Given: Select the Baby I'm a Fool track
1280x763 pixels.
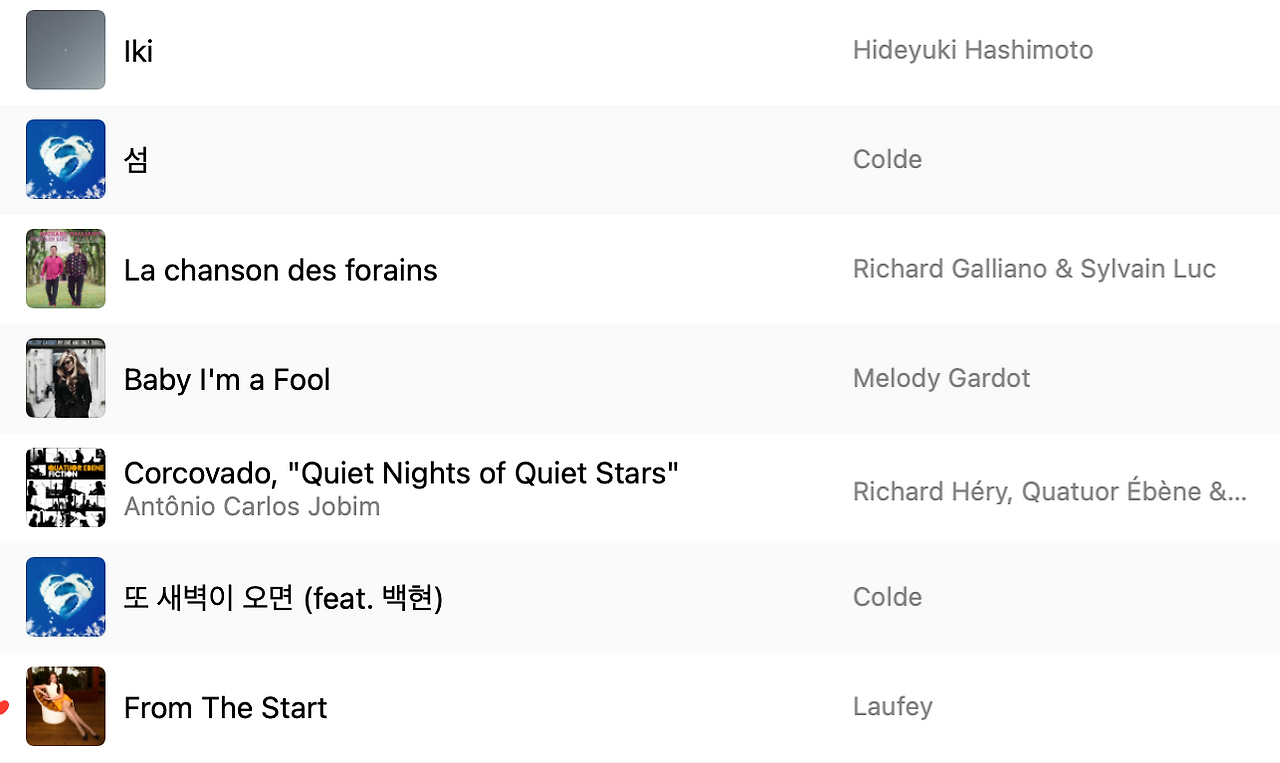Looking at the screenshot, I should coord(227,379).
